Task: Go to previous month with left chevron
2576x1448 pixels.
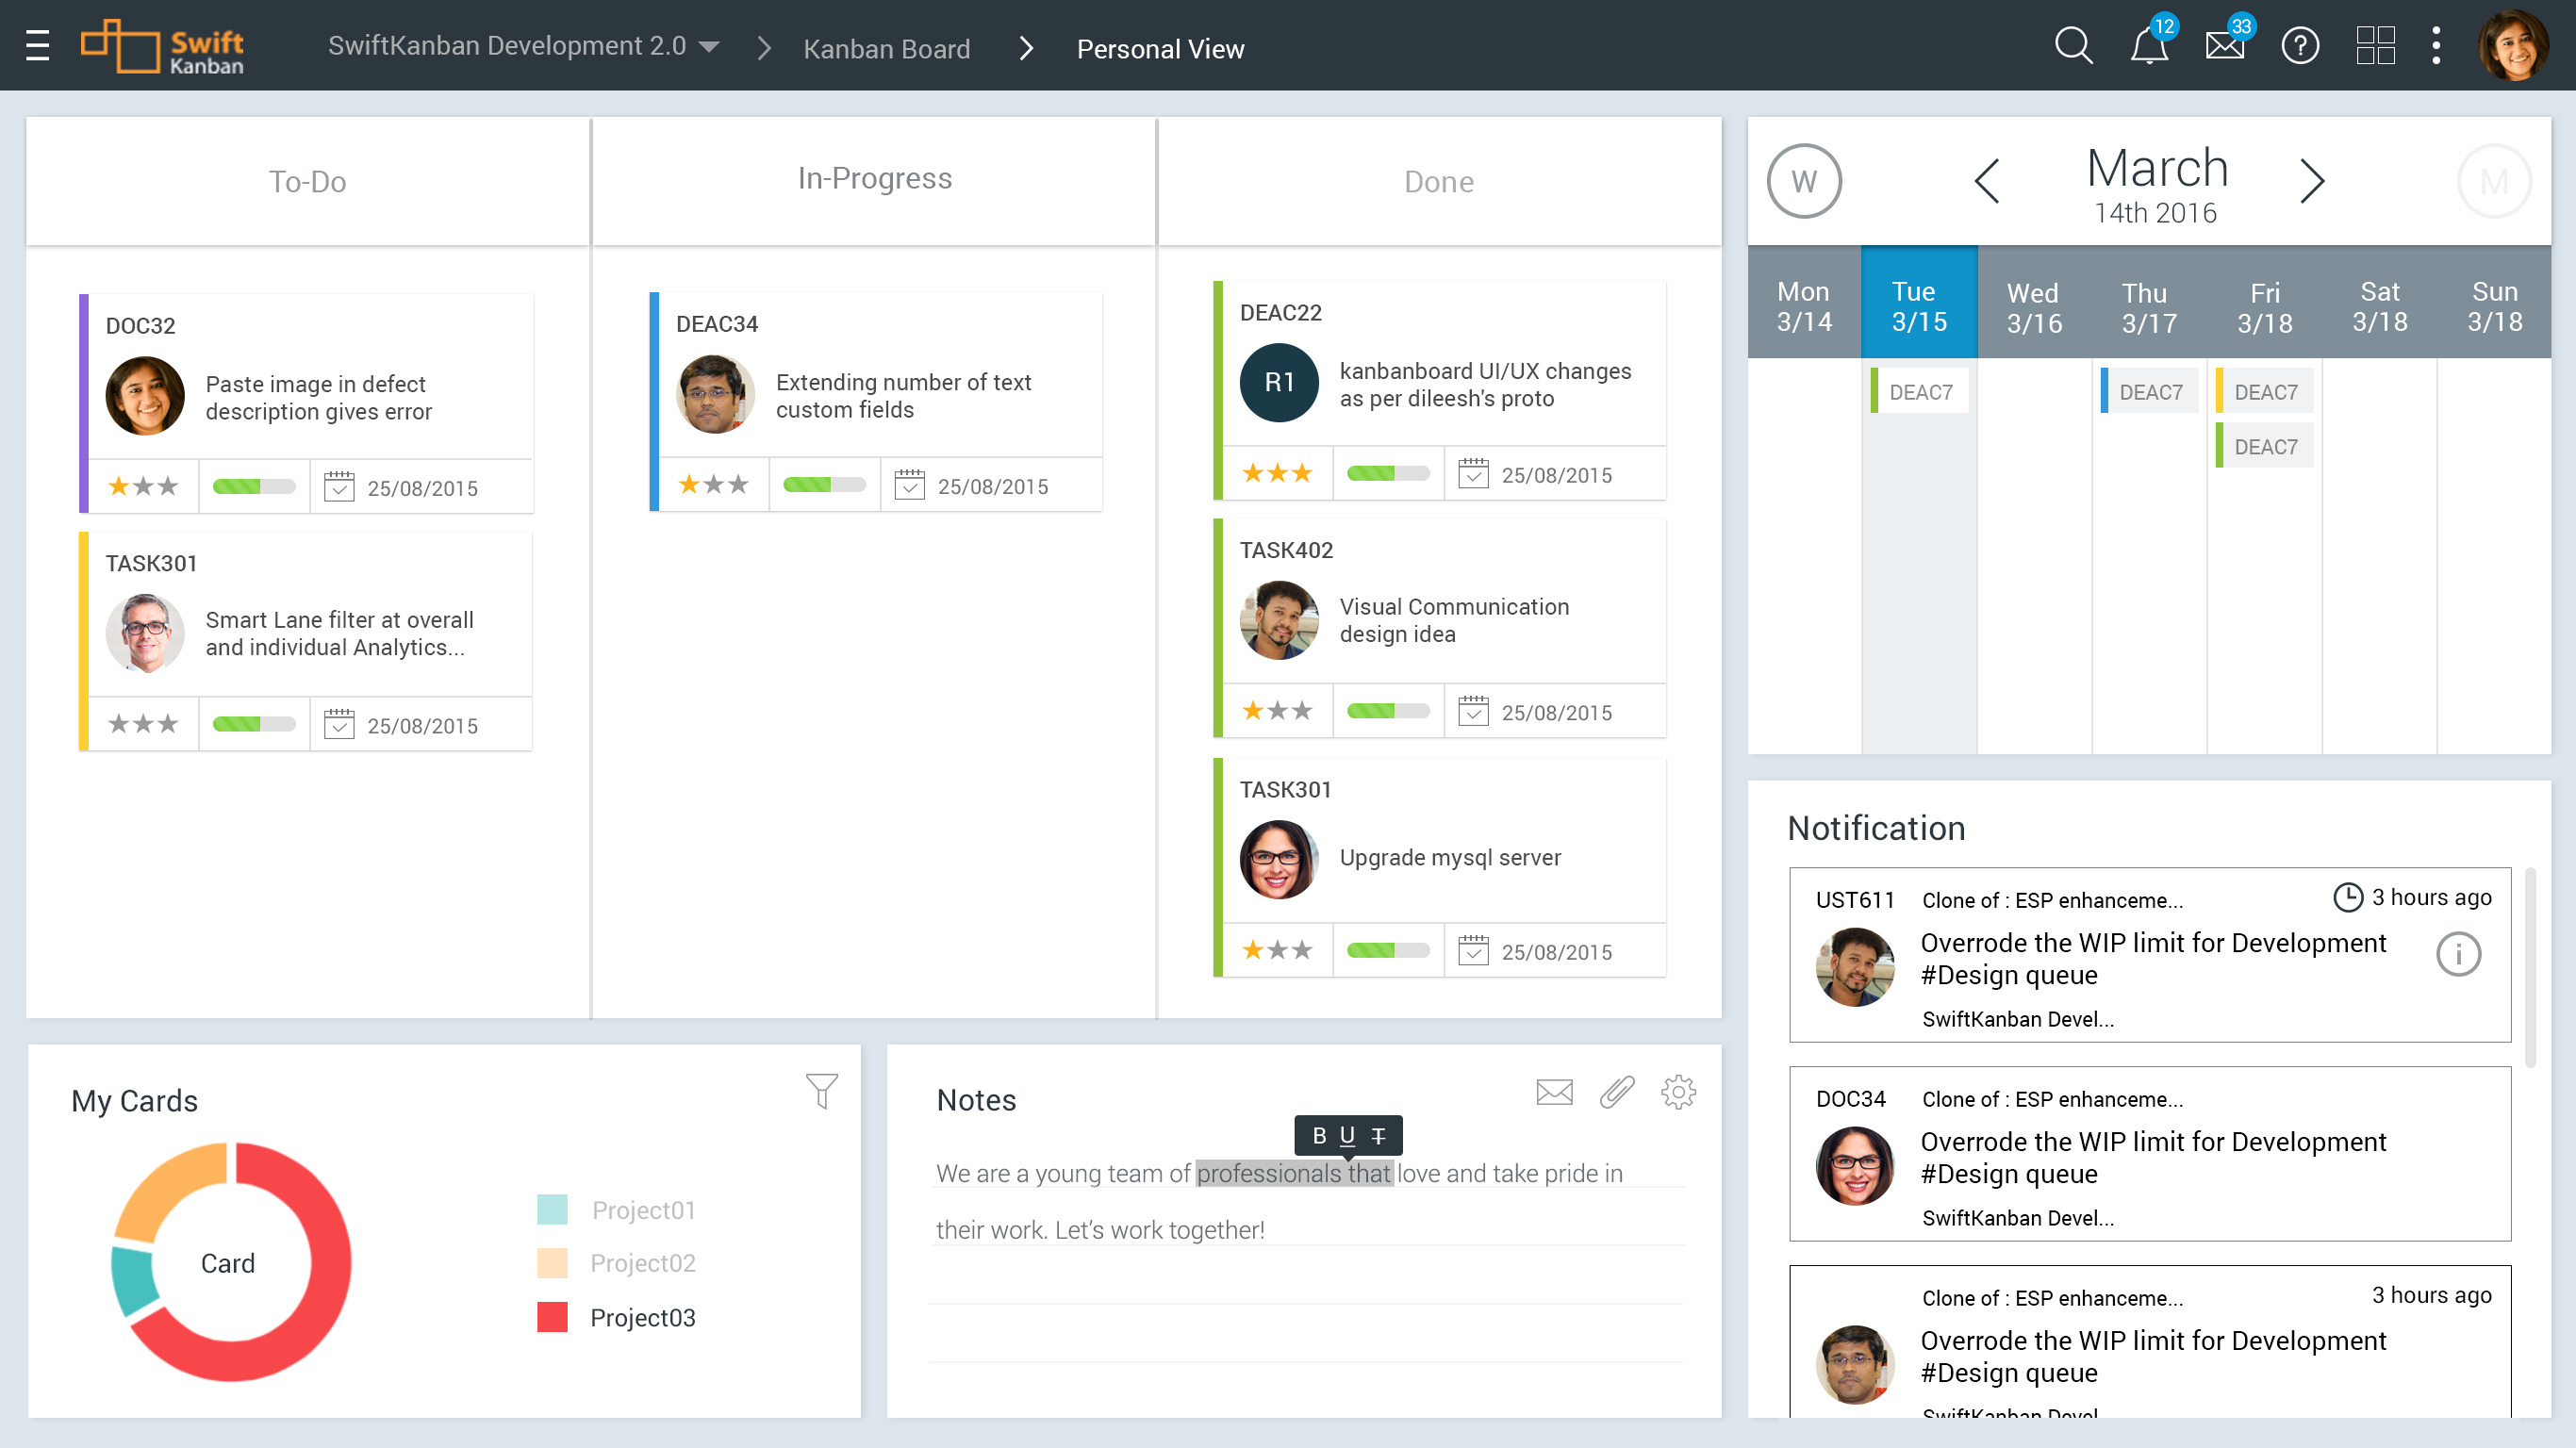Action: 1987,181
